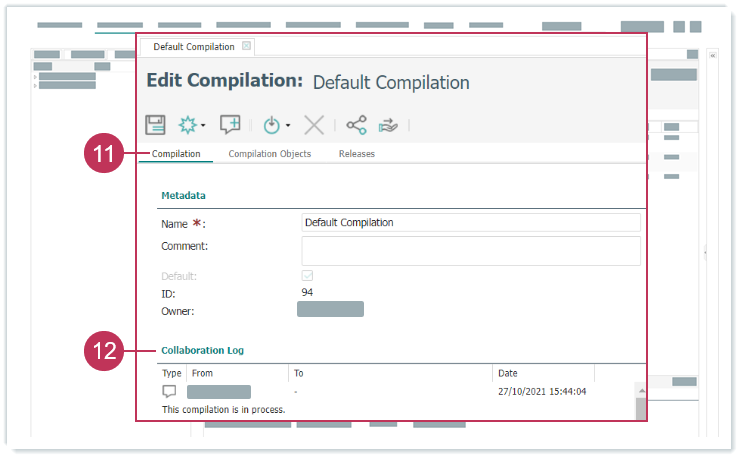Click the Collaboration Log scrollbar up arrow
The image size is (741, 459).
641,388
